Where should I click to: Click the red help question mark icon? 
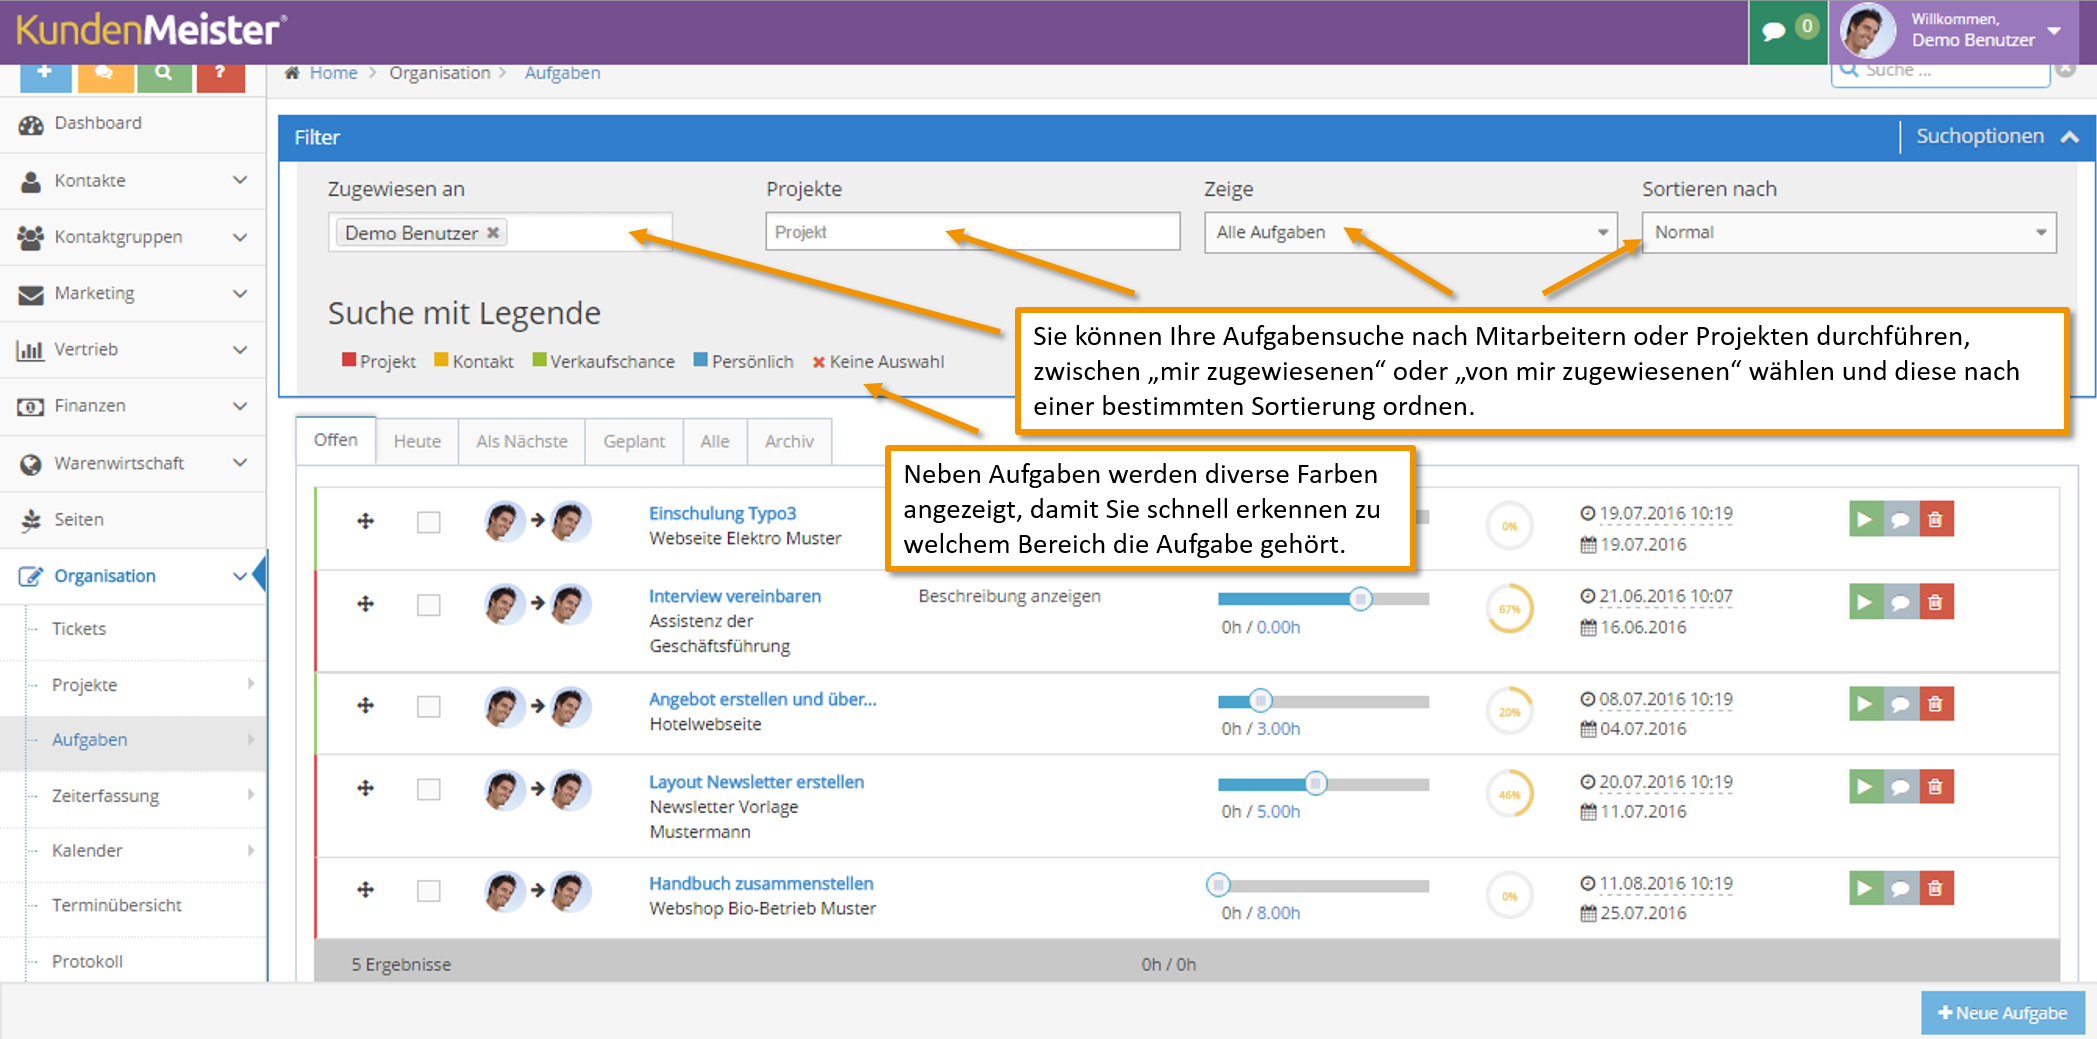[x=220, y=74]
